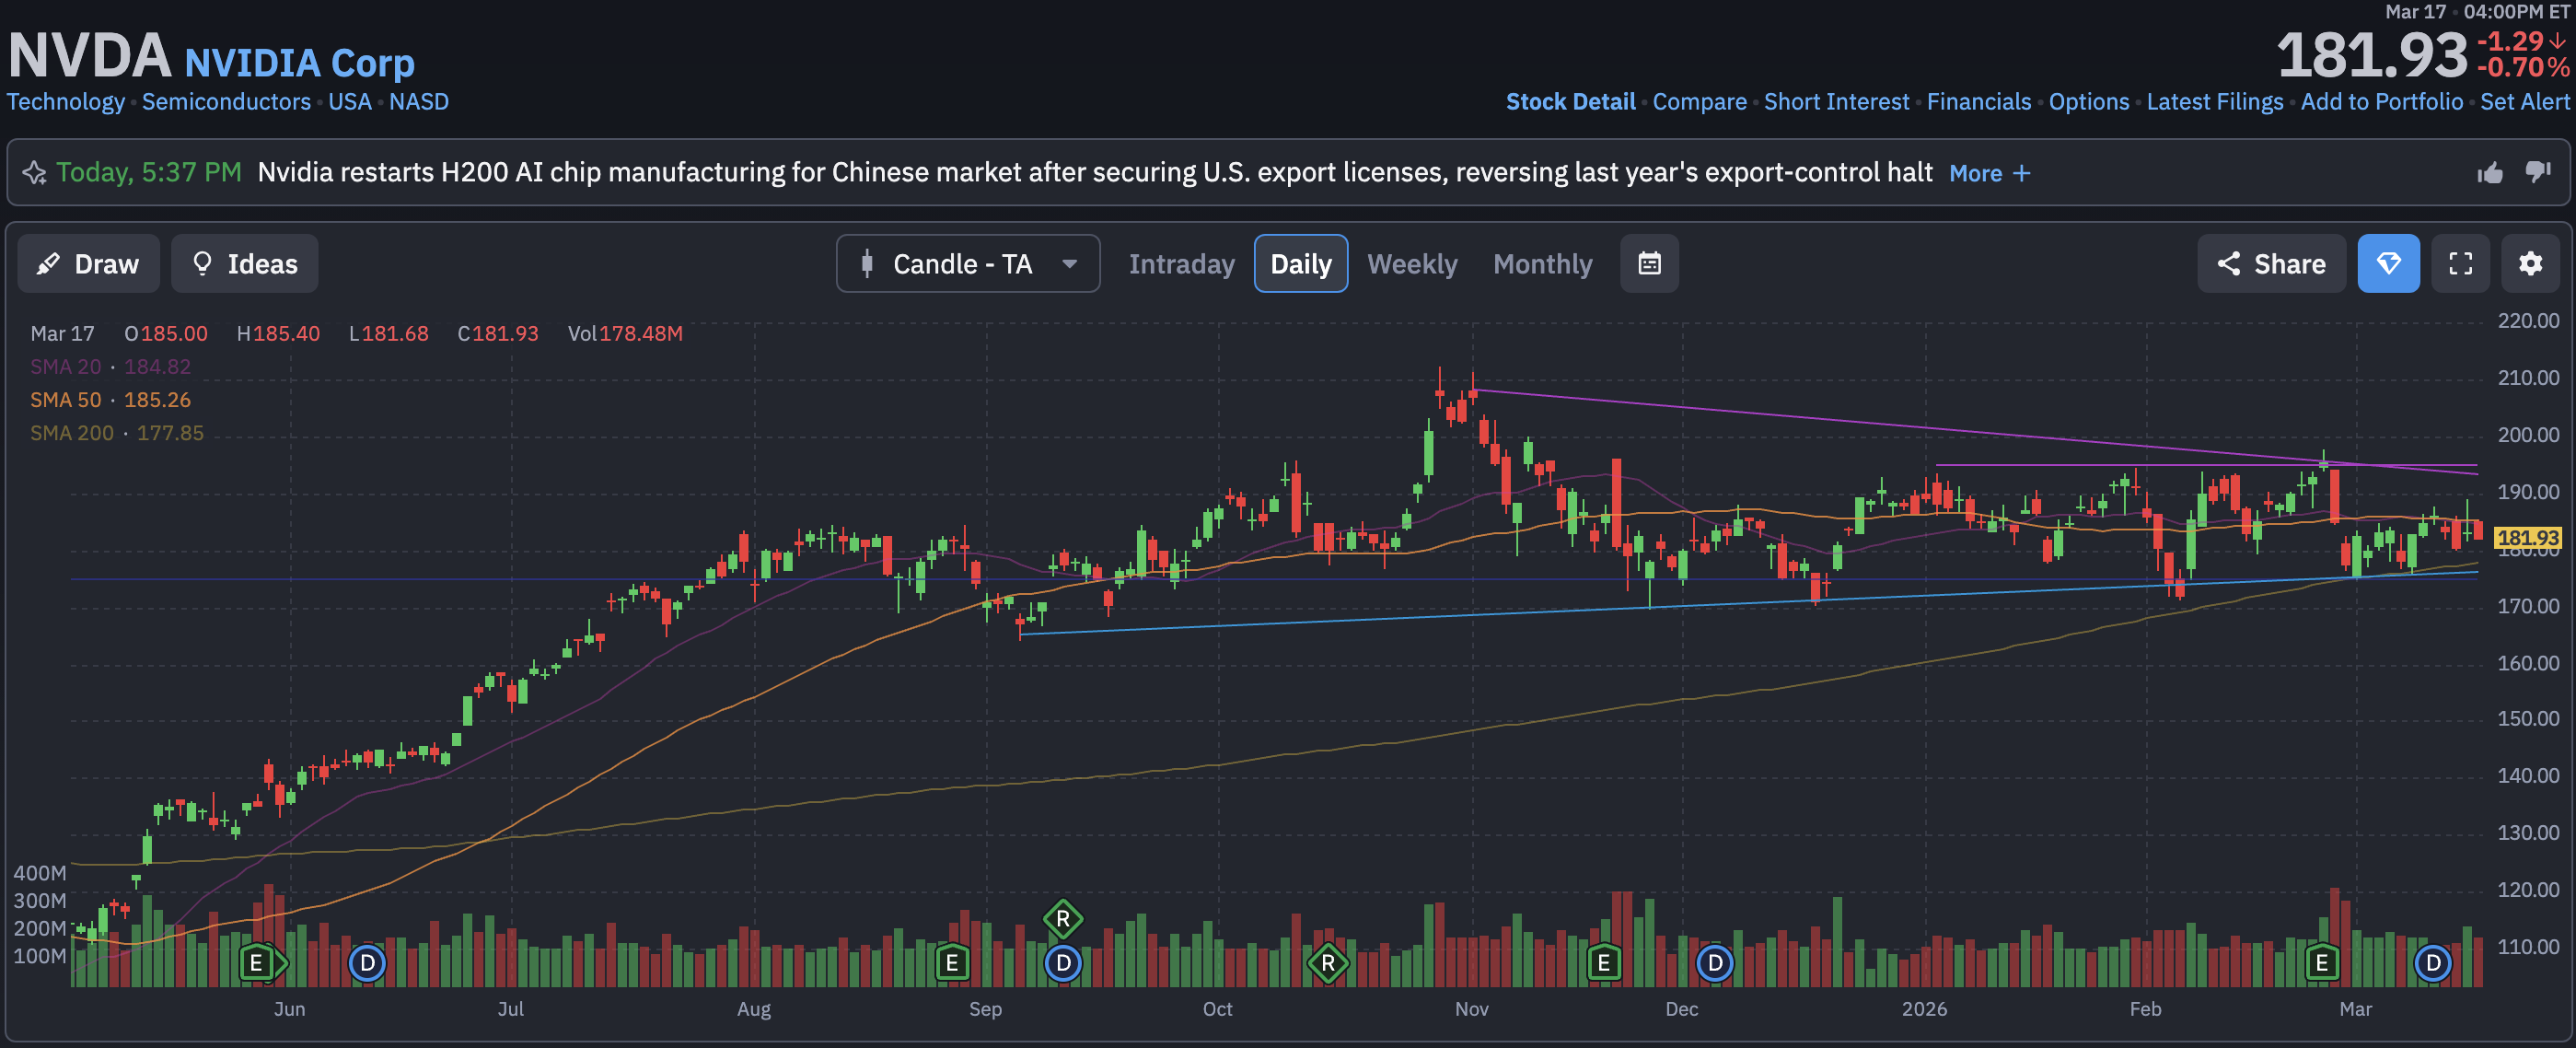Click the SMA 50 indicator label
This screenshot has height=1048, width=2576.
(66, 400)
